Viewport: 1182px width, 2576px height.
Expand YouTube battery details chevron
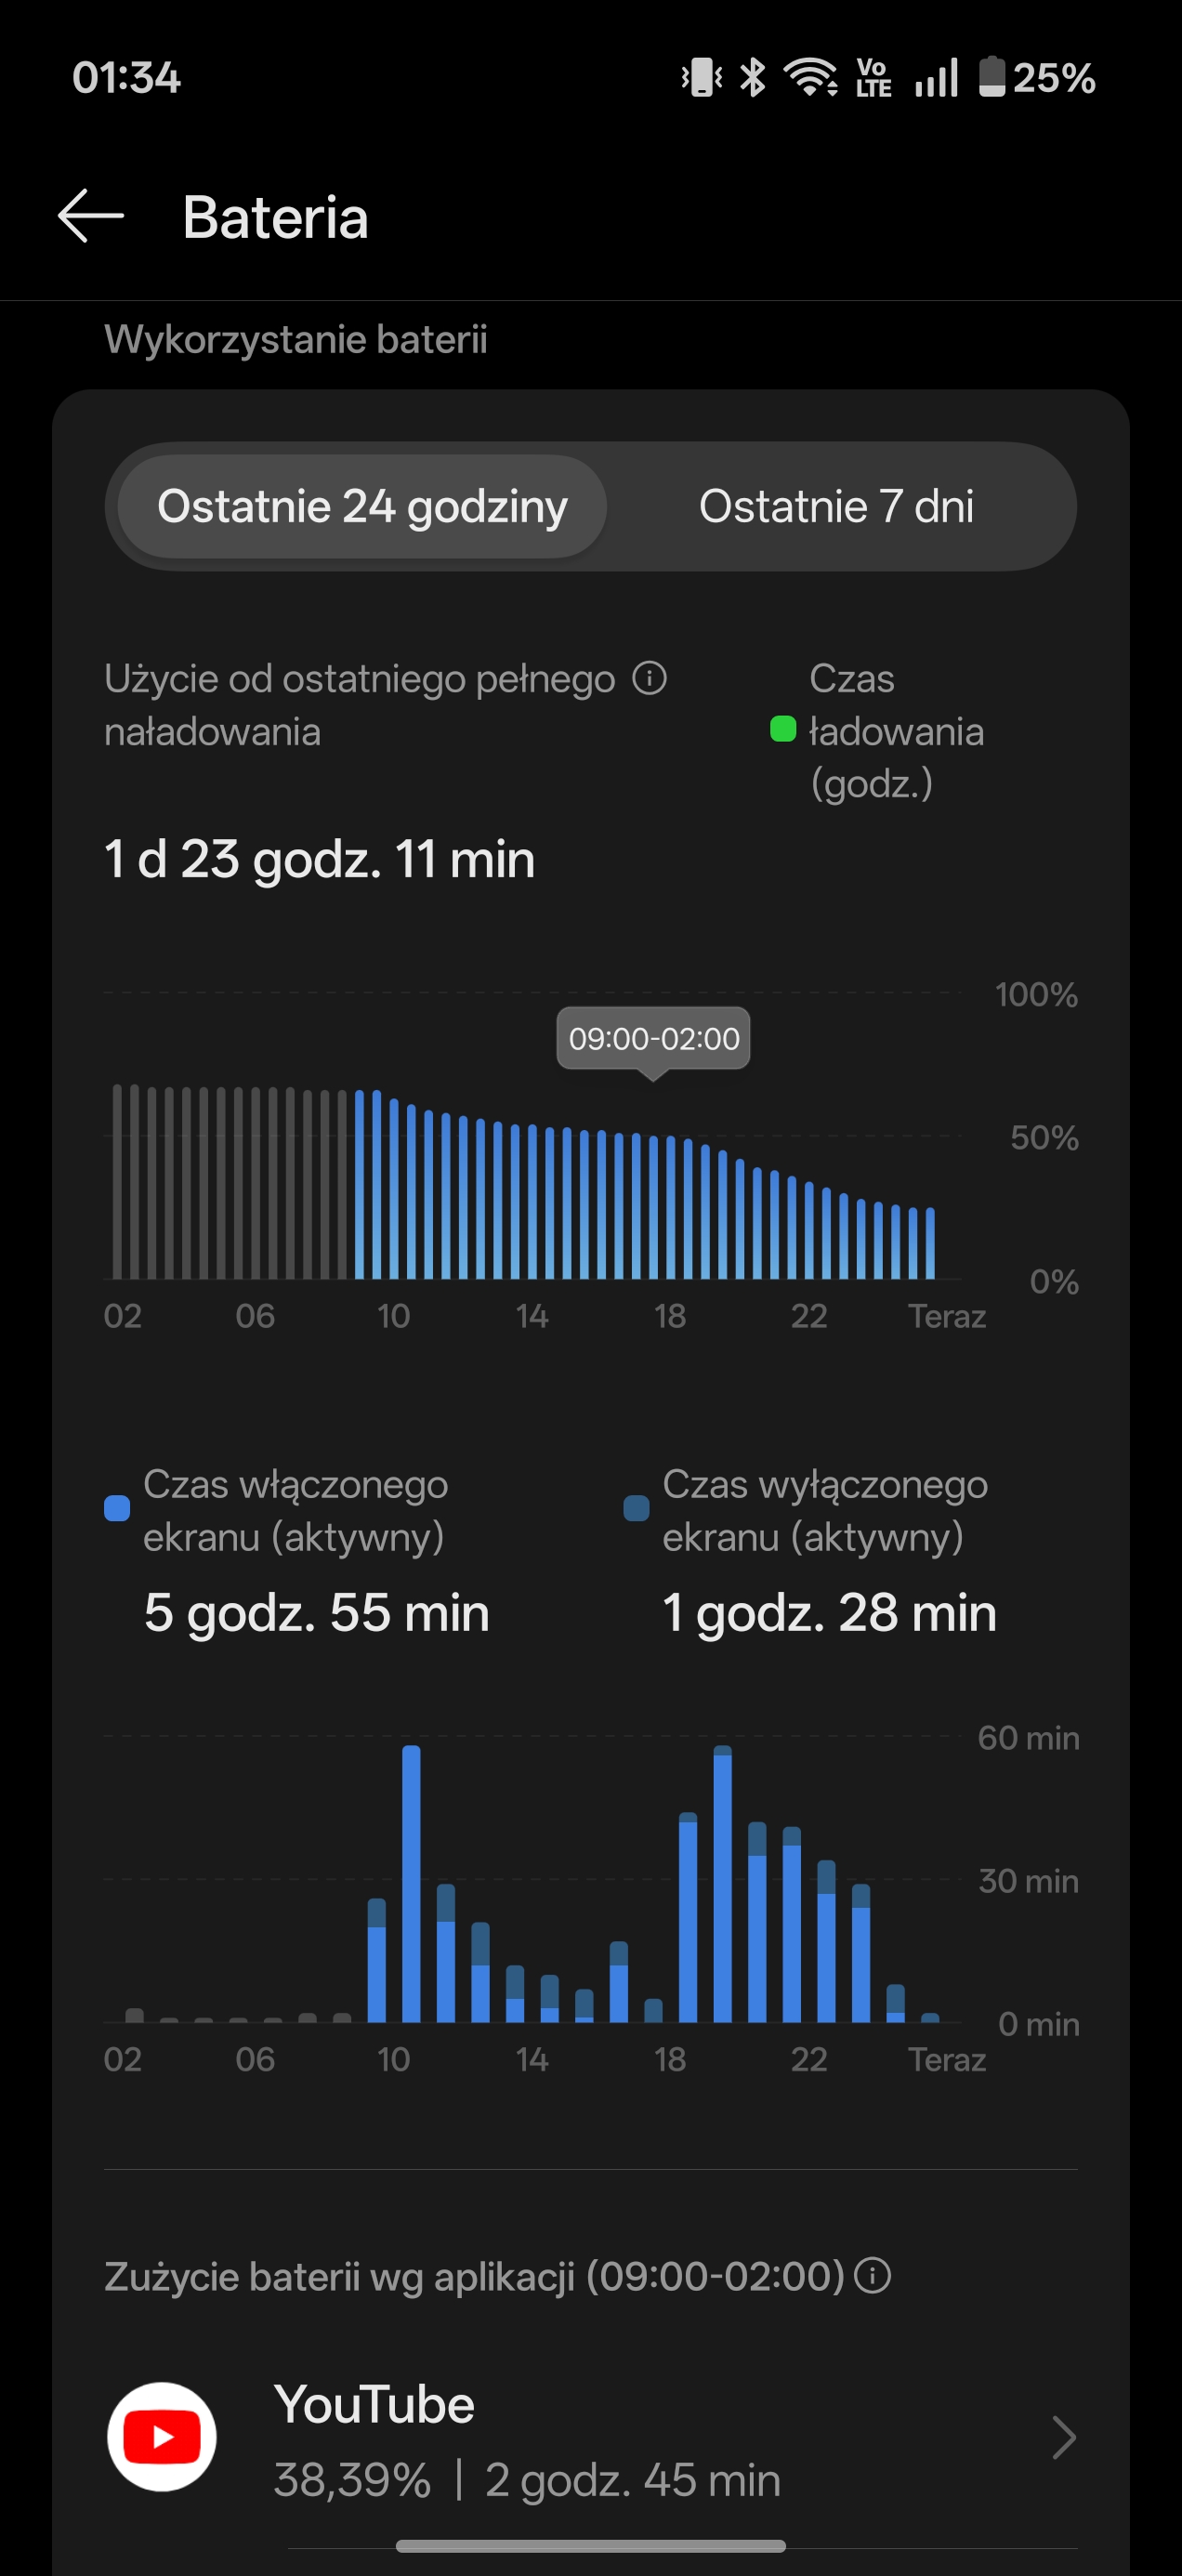click(x=1064, y=2437)
